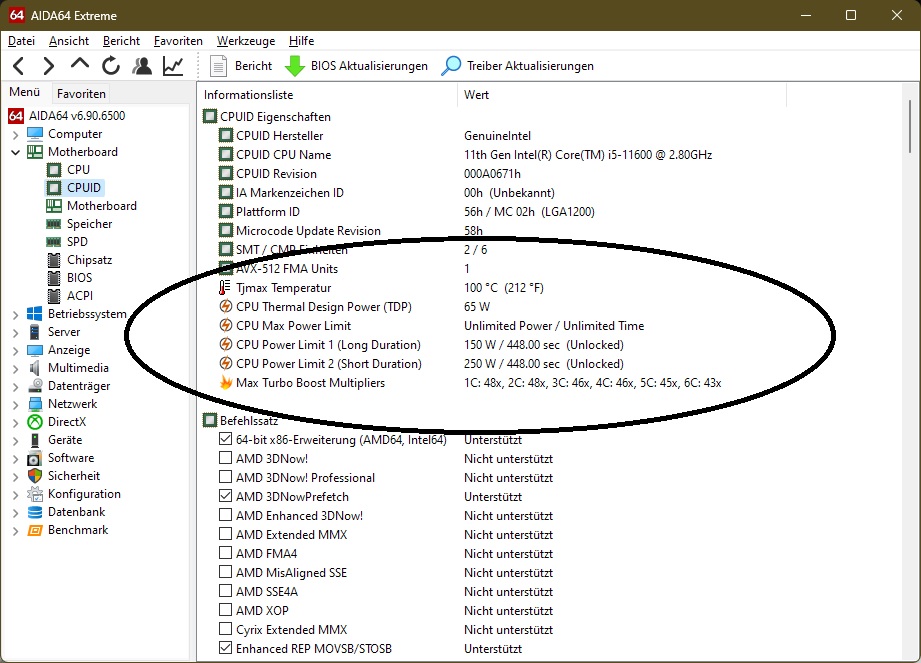This screenshot has height=663, width=921.
Task: Collapse the Motherboard tree node
Action: click(x=15, y=152)
